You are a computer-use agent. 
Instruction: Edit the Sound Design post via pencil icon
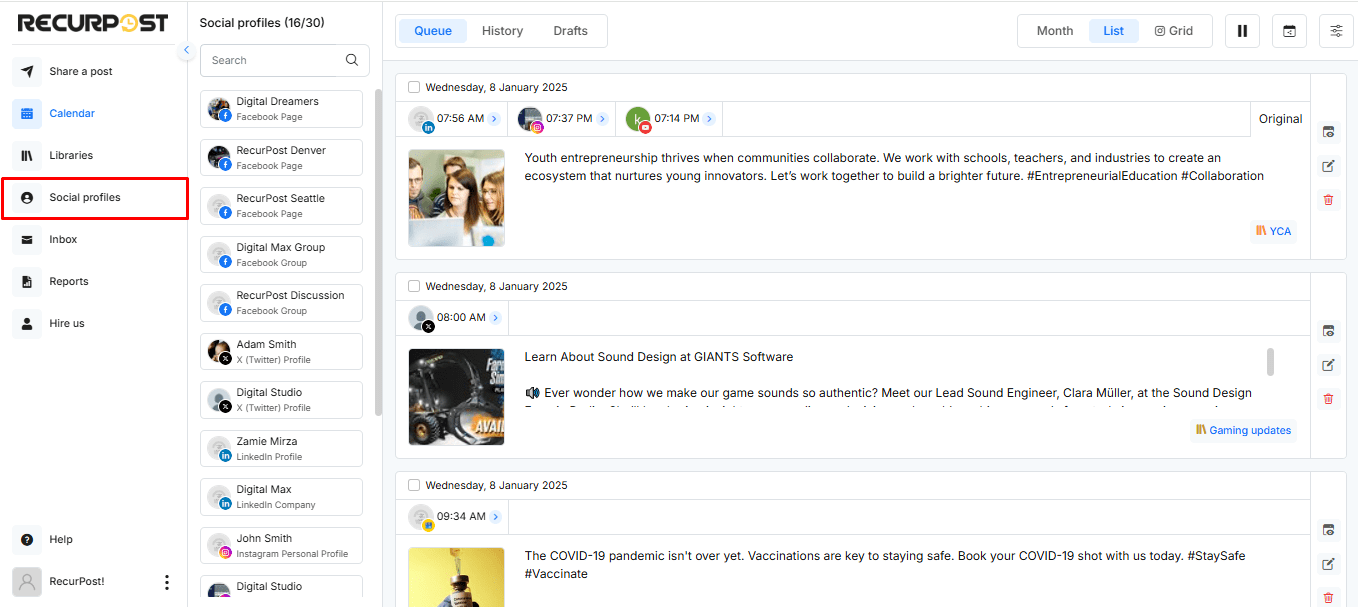coord(1328,364)
